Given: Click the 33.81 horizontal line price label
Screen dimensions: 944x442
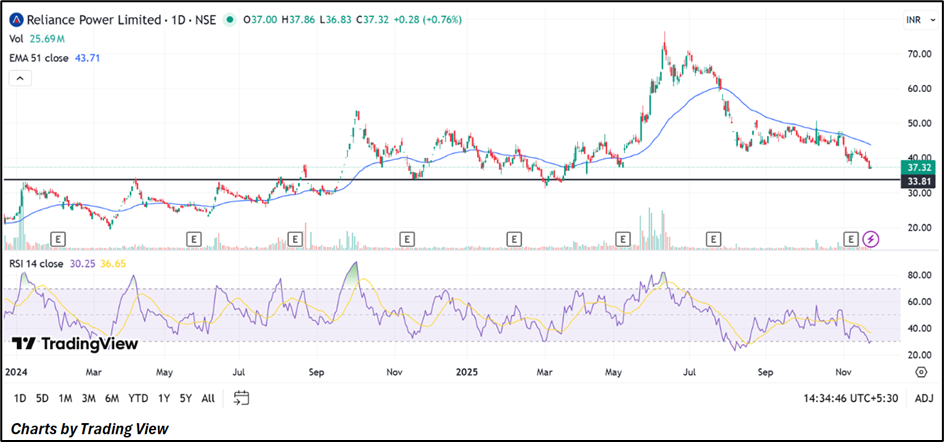Looking at the screenshot, I should [x=918, y=181].
